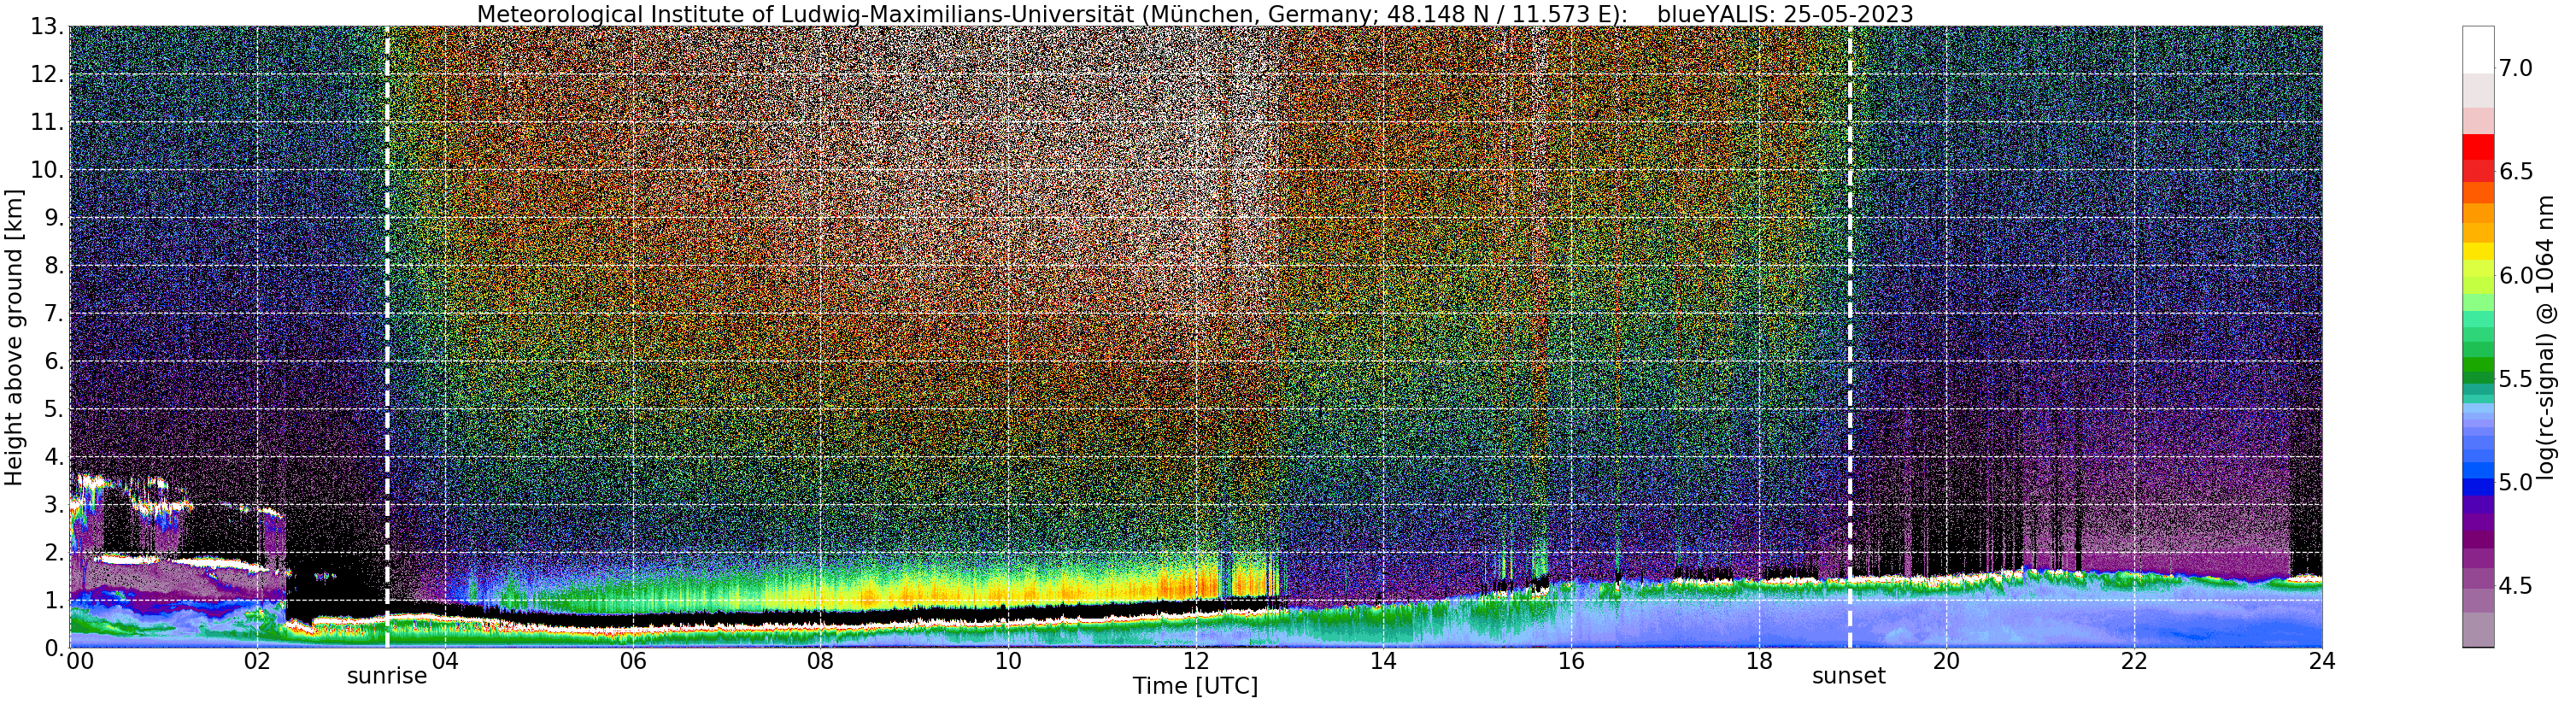Click the x-axis tick label '14'
2576x704 pixels.
[x=1383, y=661]
